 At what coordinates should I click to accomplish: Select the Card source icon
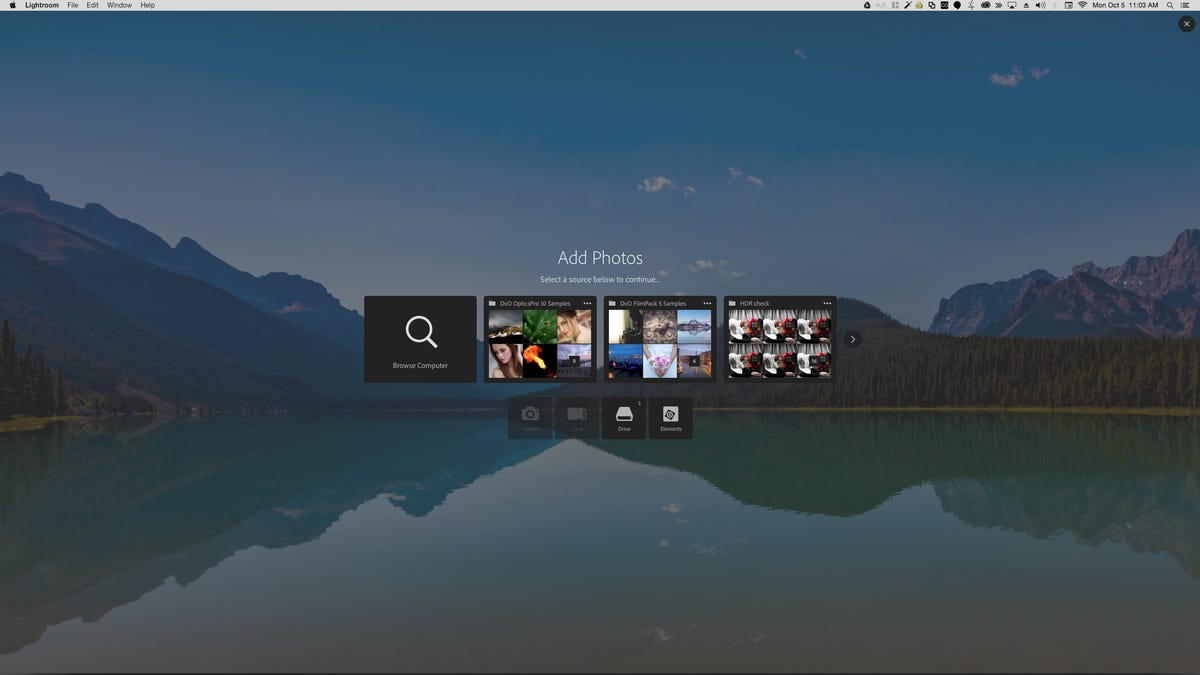pyautogui.click(x=577, y=417)
